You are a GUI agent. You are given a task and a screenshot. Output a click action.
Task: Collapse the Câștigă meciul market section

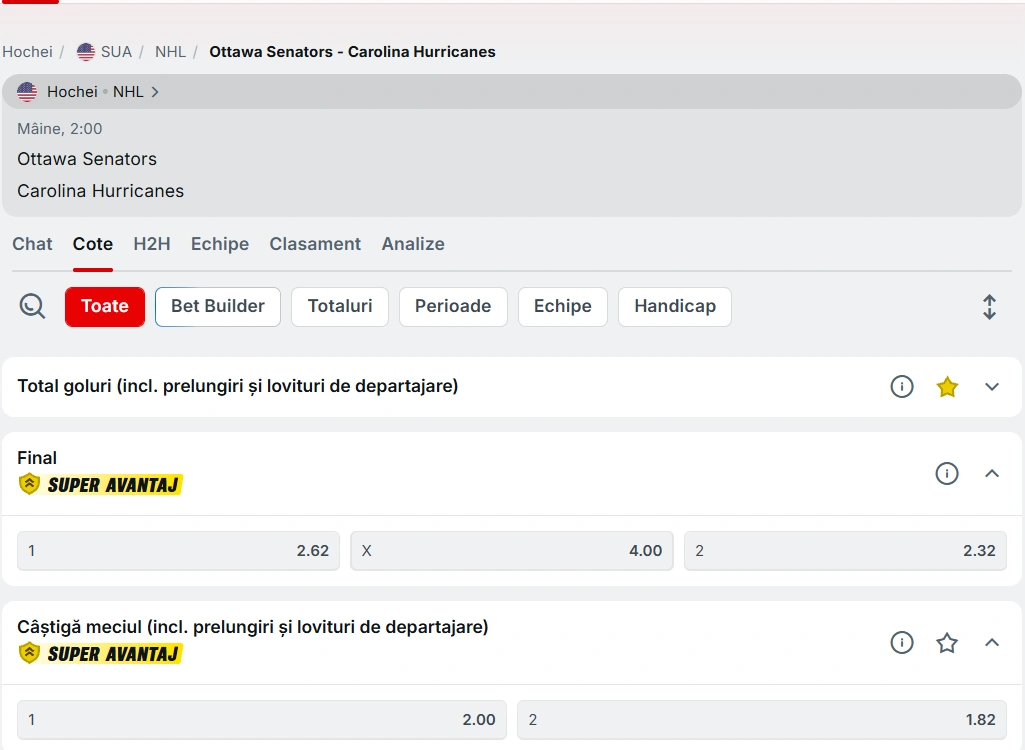tap(992, 643)
